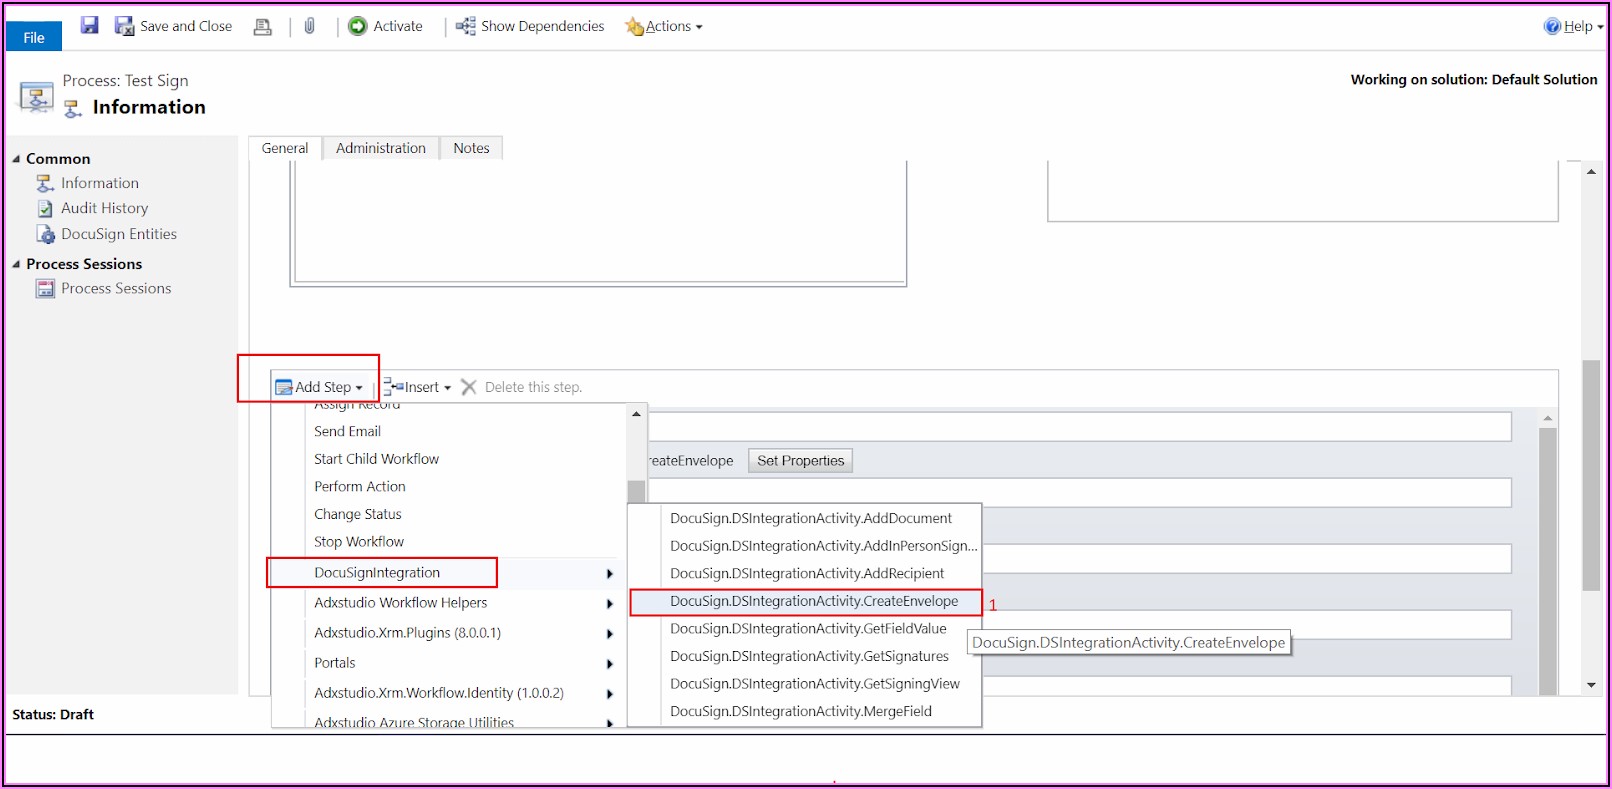Image resolution: width=1612 pixels, height=789 pixels.
Task: Click the Save floppy disk icon
Action: (x=90, y=26)
